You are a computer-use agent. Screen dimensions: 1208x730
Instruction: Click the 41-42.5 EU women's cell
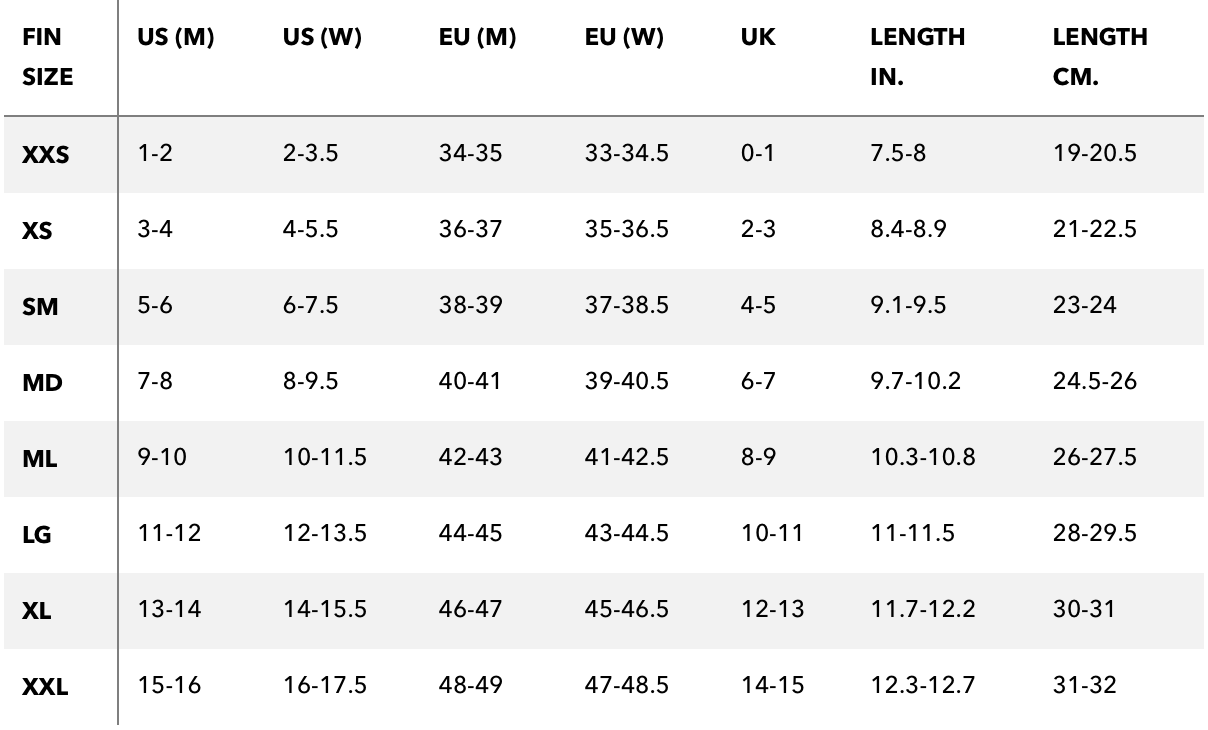coord(627,458)
